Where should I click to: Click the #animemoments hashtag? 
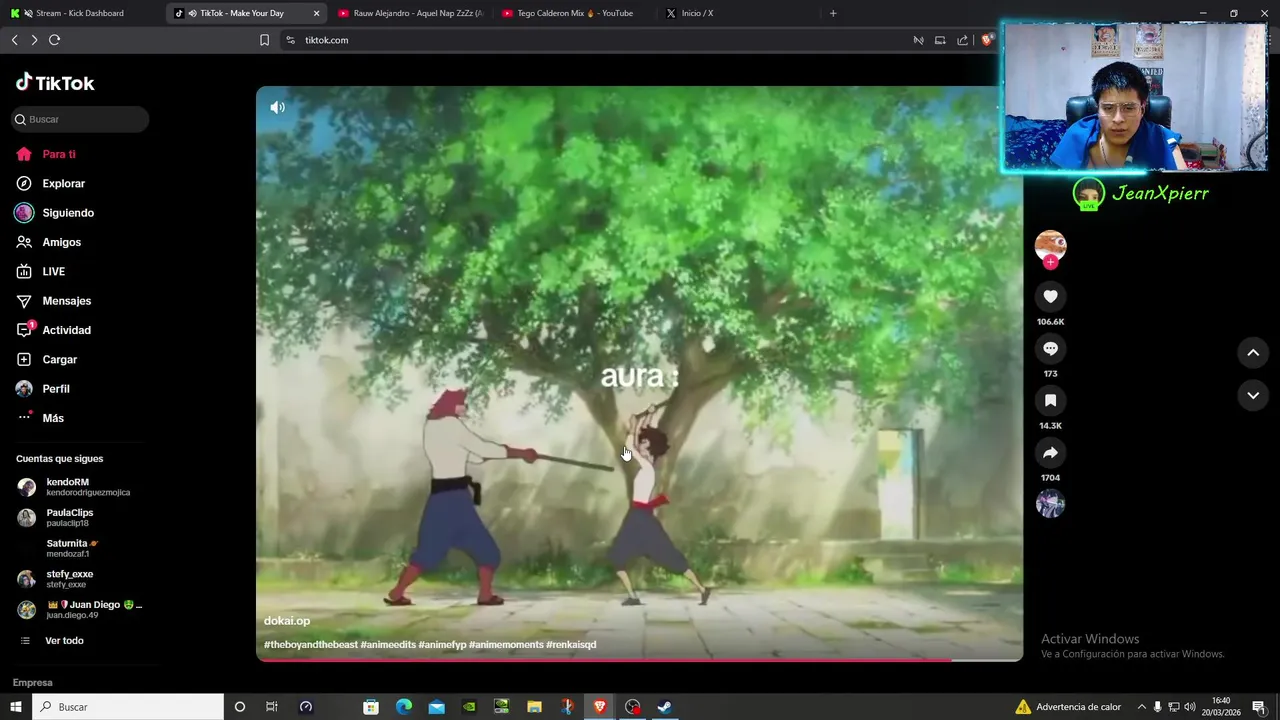tap(506, 645)
